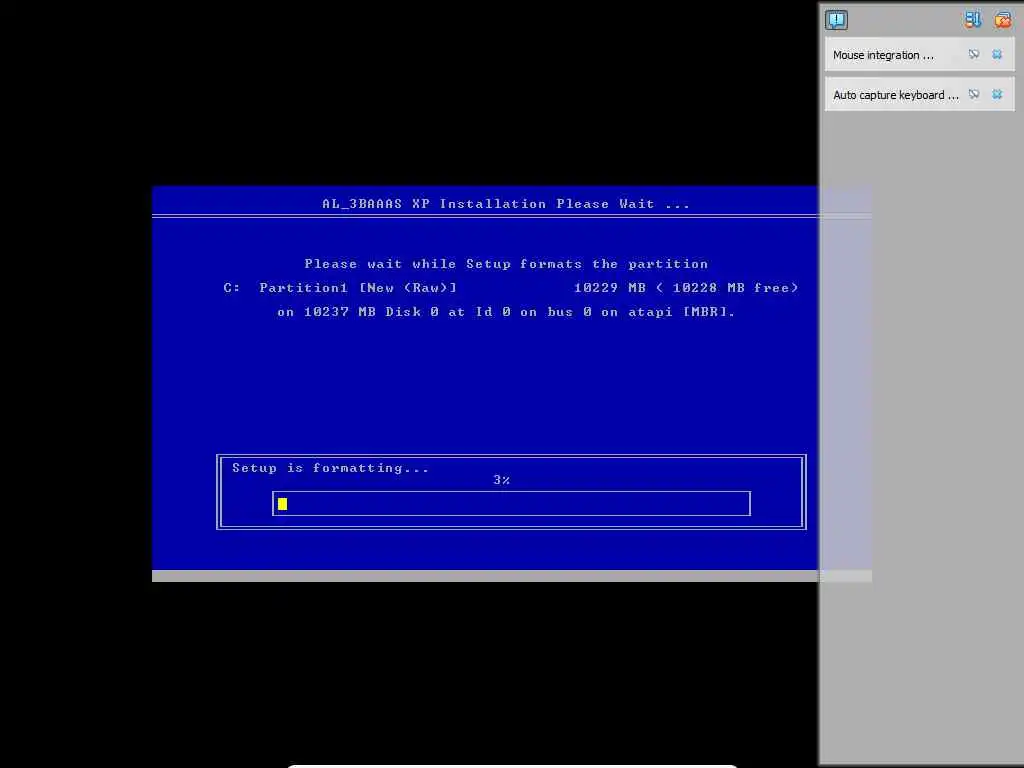This screenshot has height=768, width=1024.
Task: Toggle the notification center panel icon
Action: (837, 20)
